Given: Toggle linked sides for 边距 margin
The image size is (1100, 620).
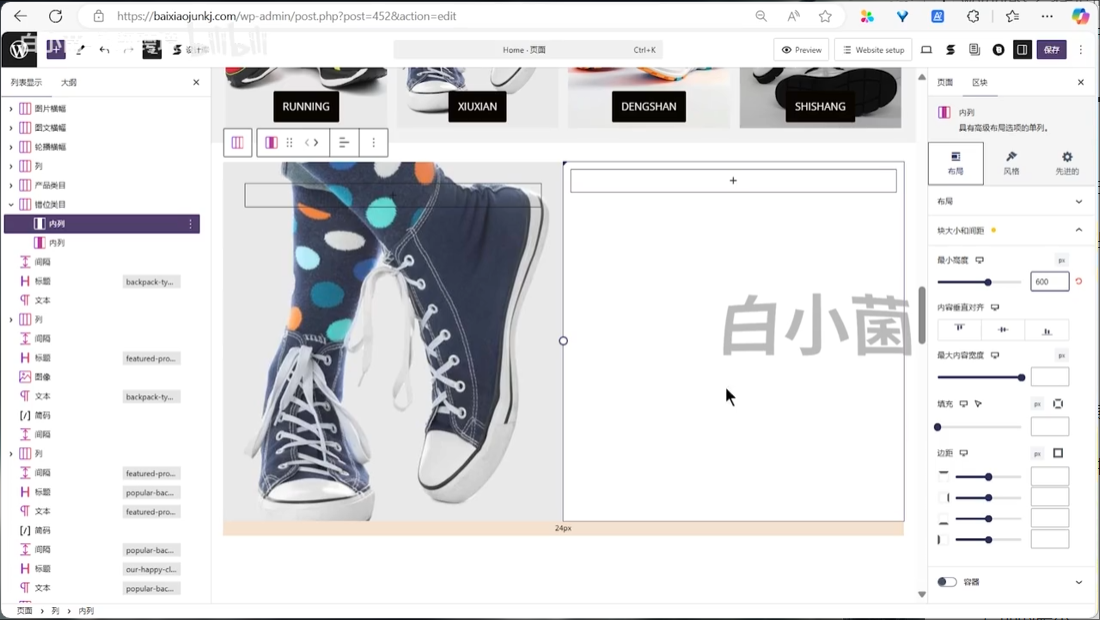Looking at the screenshot, I should point(1058,453).
